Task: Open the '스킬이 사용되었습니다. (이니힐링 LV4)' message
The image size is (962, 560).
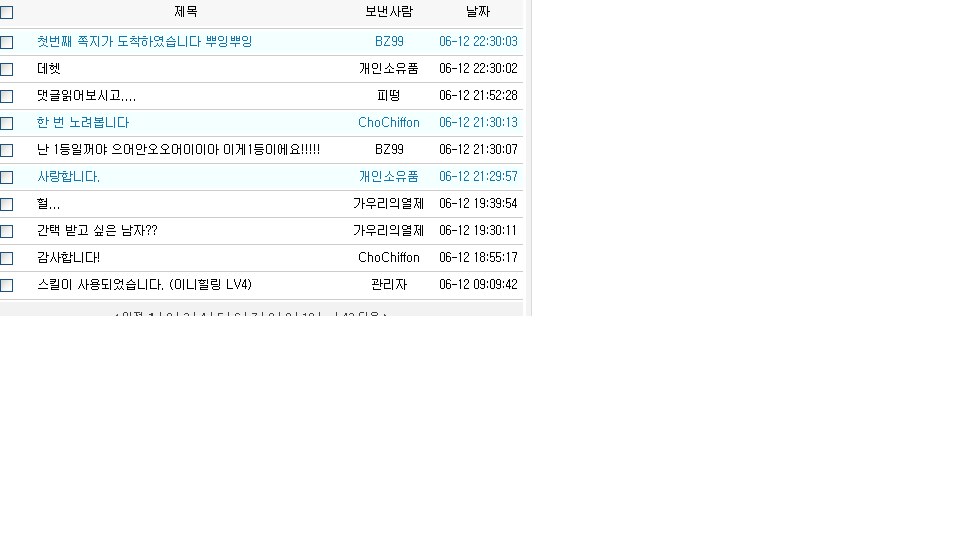Action: pos(144,285)
